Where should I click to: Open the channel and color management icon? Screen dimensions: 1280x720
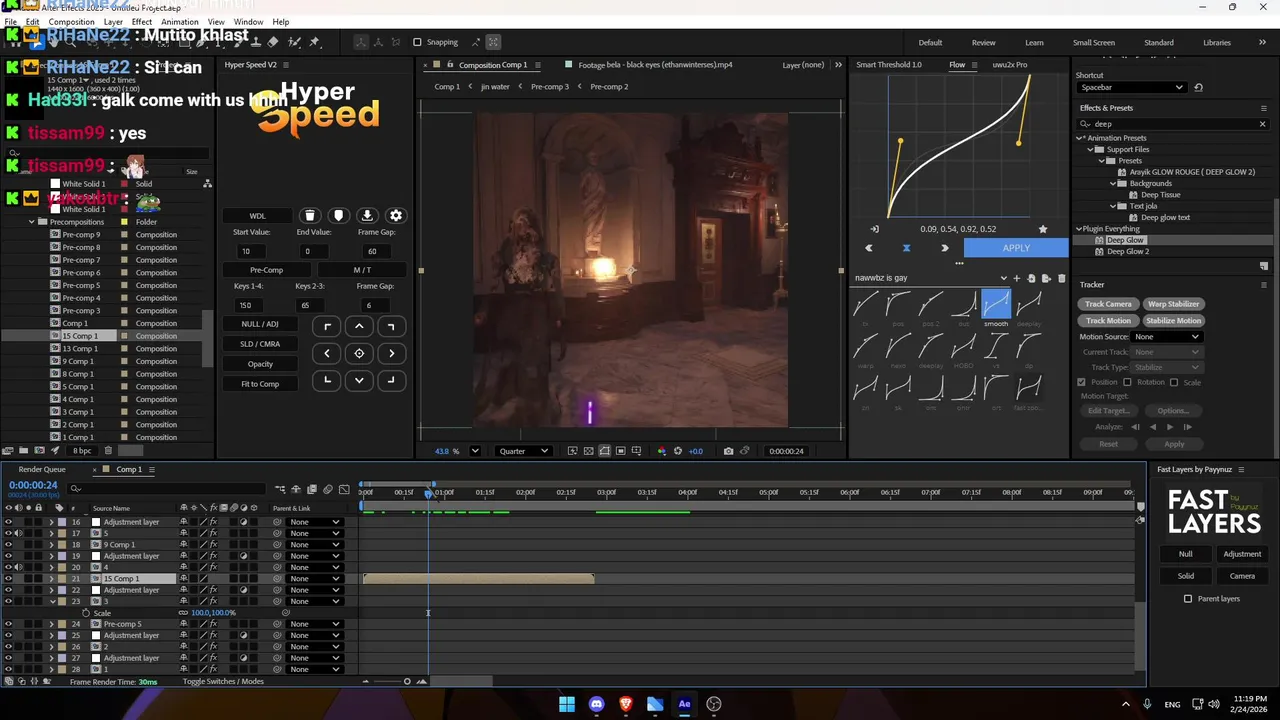coord(661,451)
